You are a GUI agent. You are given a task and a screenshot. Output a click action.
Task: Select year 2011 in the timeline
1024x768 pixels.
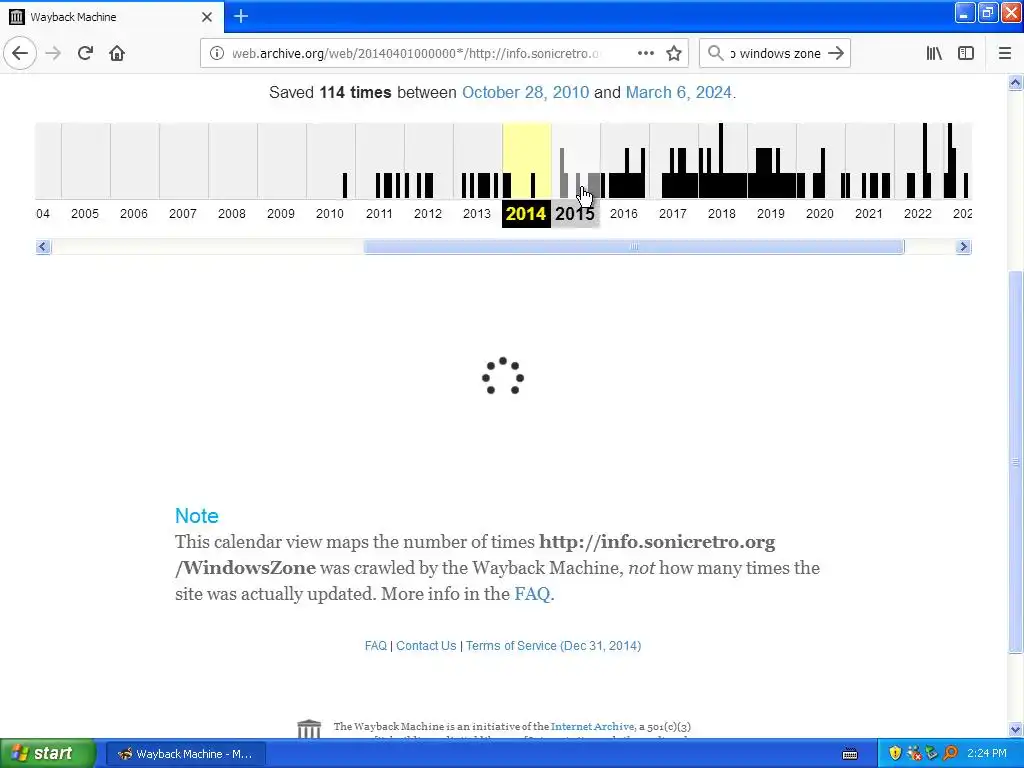pos(379,214)
